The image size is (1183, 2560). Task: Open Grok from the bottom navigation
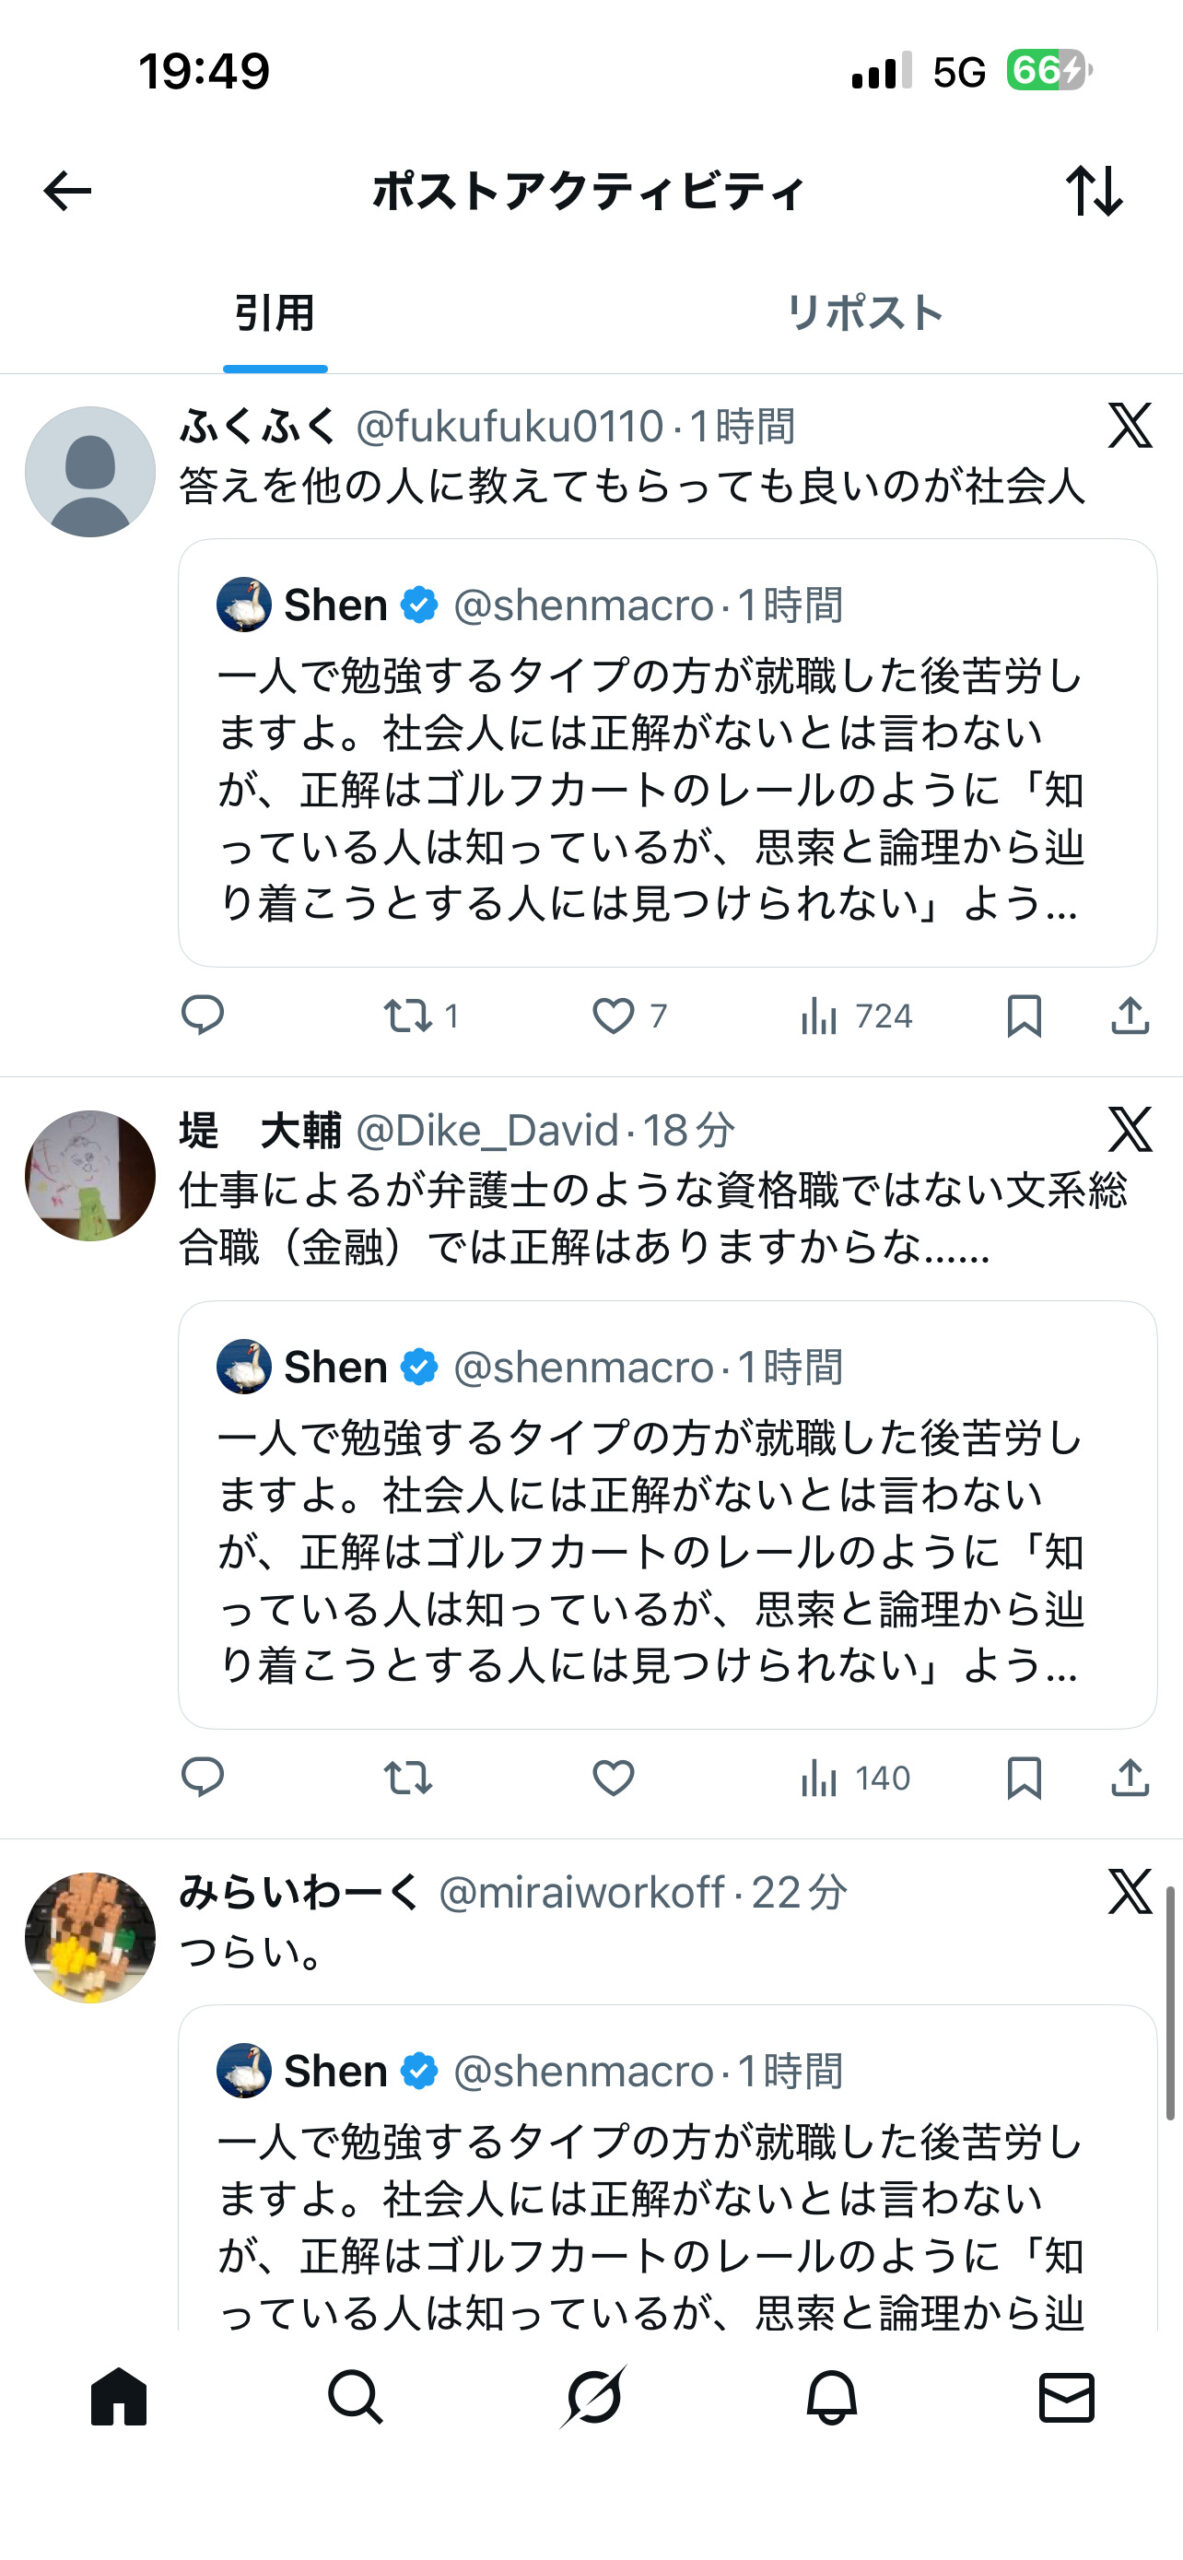pyautogui.click(x=593, y=2396)
